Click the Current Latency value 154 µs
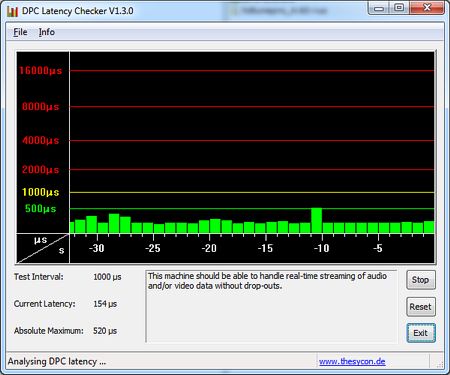This screenshot has width=450, height=375. [x=105, y=304]
